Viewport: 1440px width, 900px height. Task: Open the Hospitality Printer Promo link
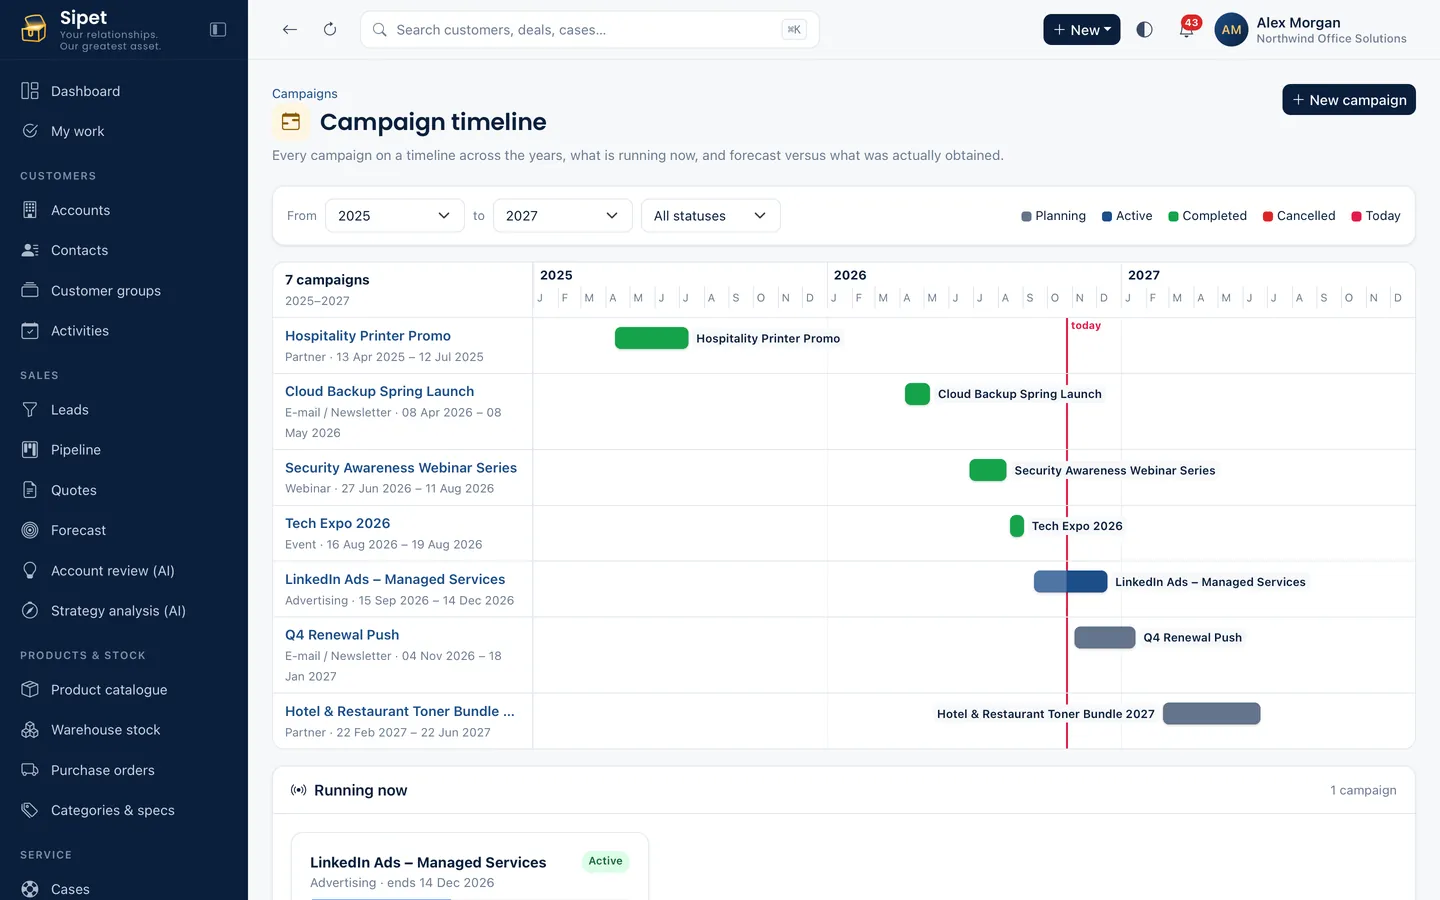tap(368, 336)
